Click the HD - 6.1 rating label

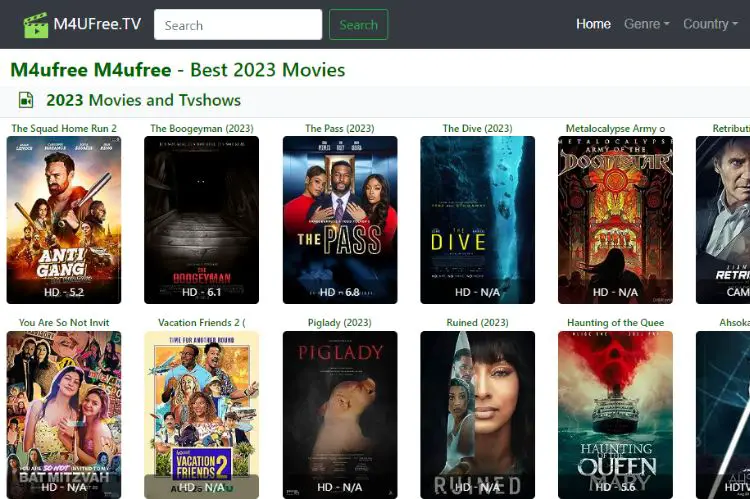[x=201, y=292]
